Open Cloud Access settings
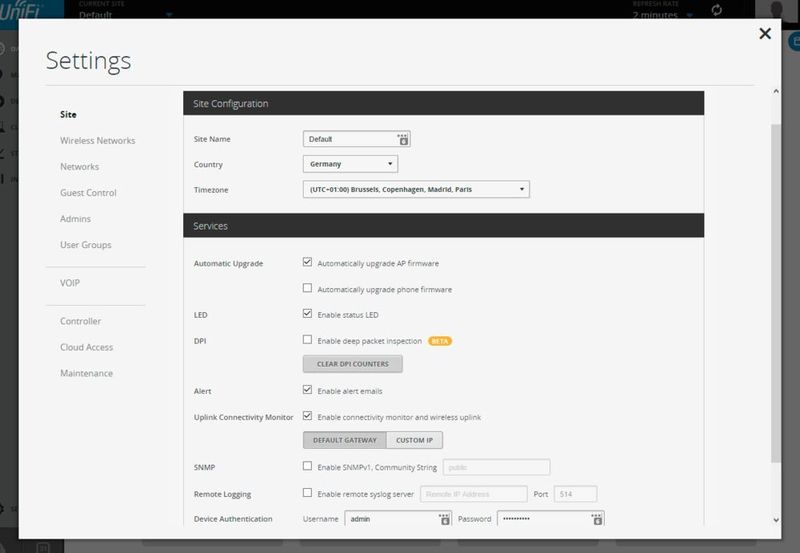800x553 pixels. [87, 347]
